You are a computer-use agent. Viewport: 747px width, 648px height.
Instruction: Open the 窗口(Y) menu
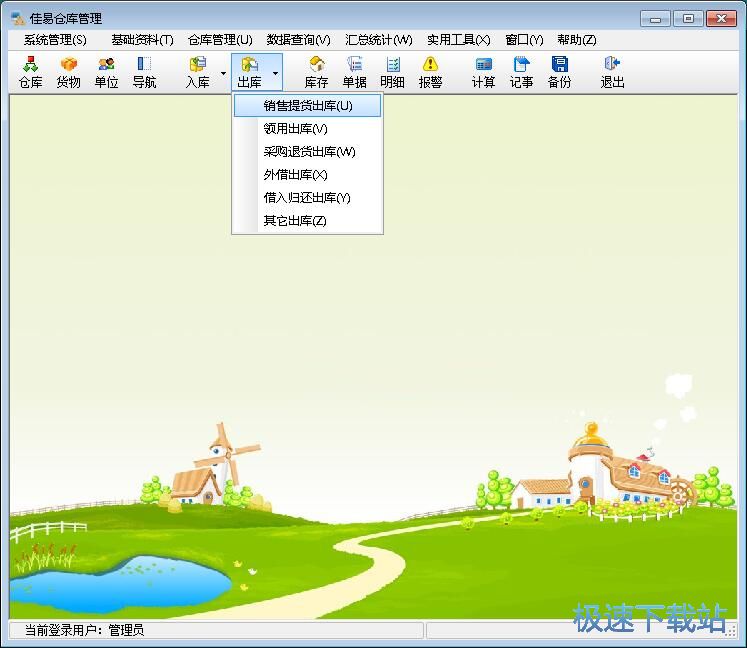pyautogui.click(x=525, y=40)
